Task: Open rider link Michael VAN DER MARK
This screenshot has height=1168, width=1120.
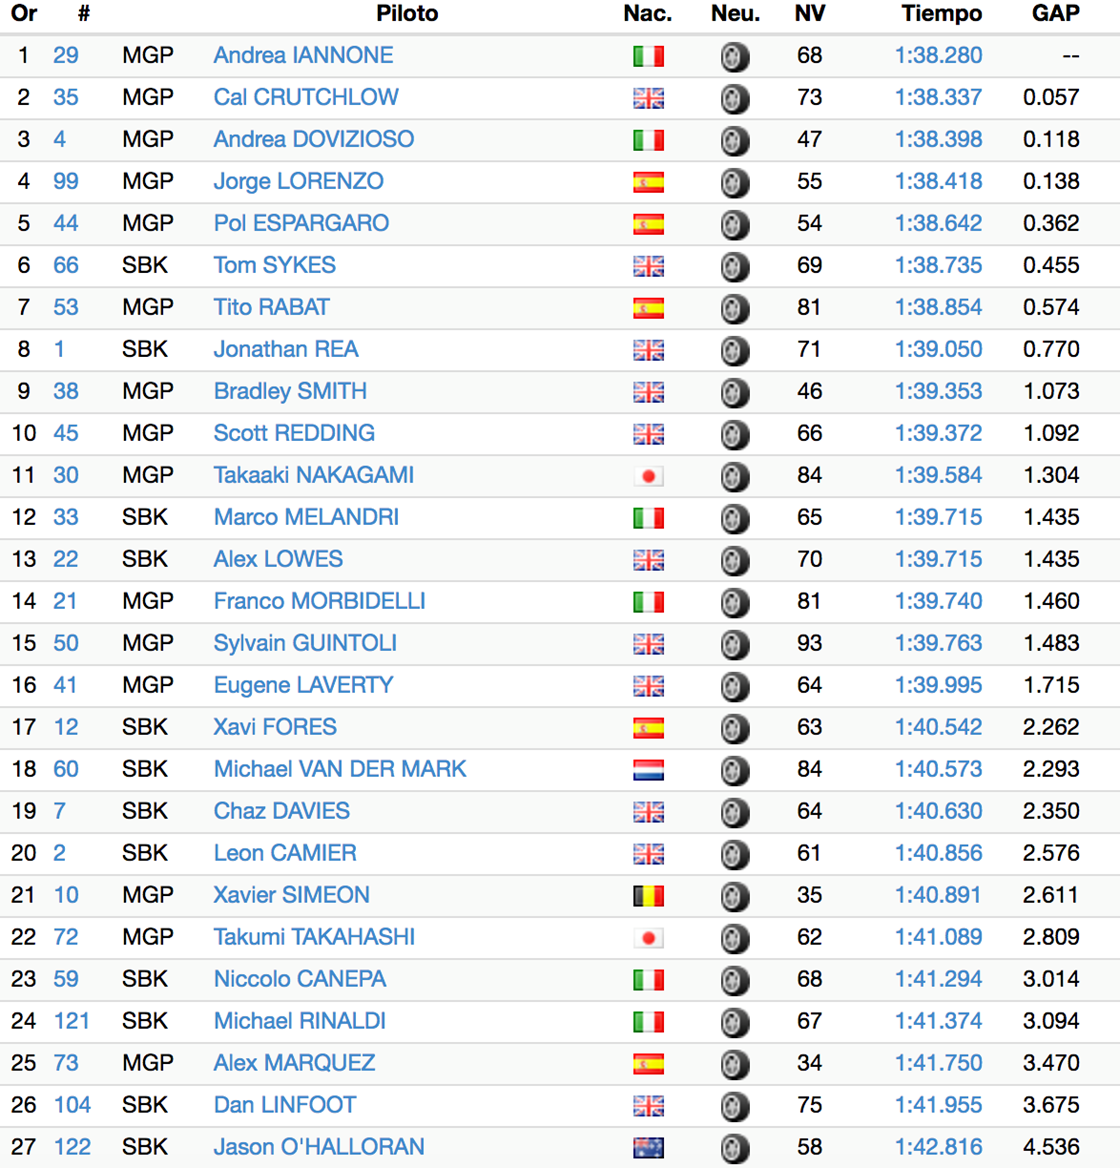Action: click(340, 769)
